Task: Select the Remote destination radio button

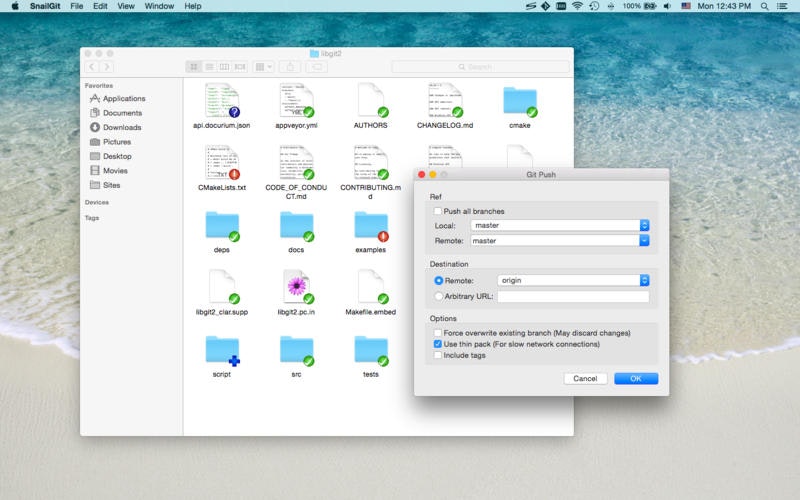Action: (x=438, y=281)
